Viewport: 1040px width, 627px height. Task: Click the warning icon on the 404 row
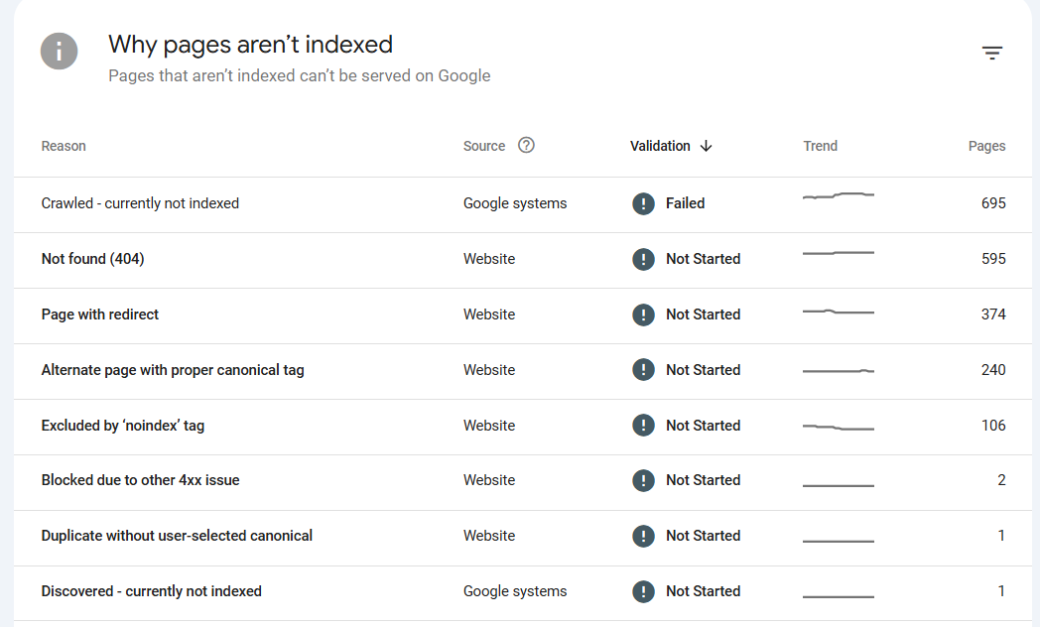644,258
